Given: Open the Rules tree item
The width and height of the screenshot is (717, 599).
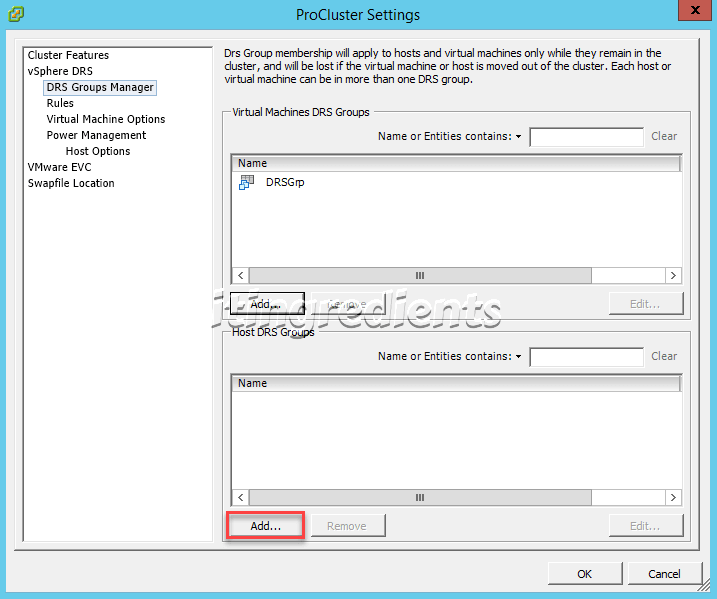Looking at the screenshot, I should (x=60, y=103).
